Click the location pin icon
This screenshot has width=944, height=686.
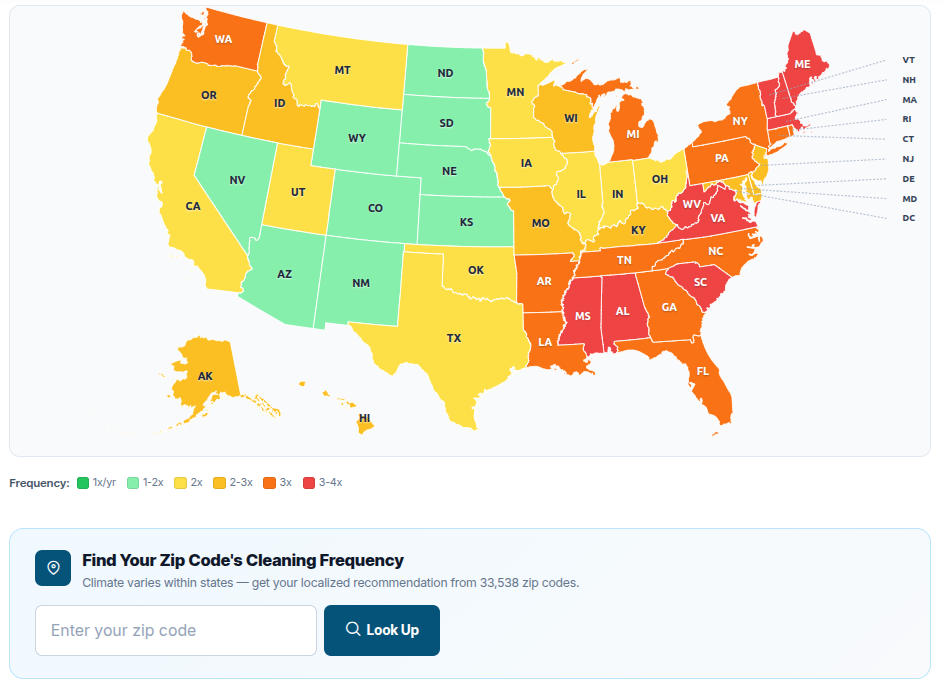[53, 568]
